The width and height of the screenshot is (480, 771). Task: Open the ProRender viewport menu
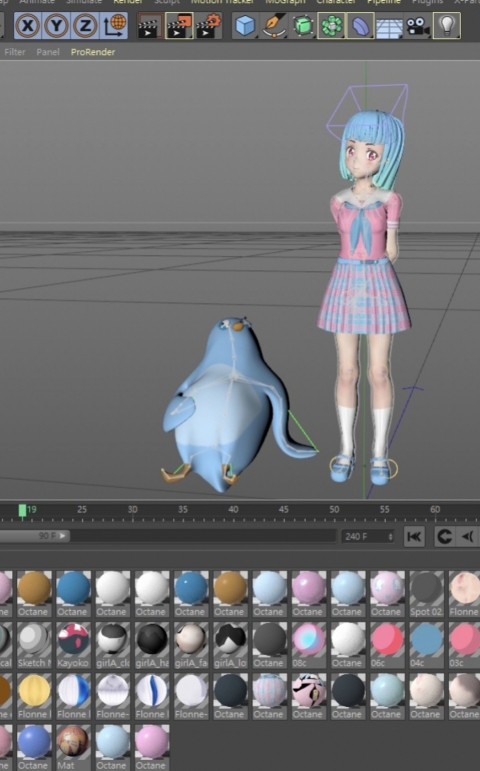coord(93,52)
